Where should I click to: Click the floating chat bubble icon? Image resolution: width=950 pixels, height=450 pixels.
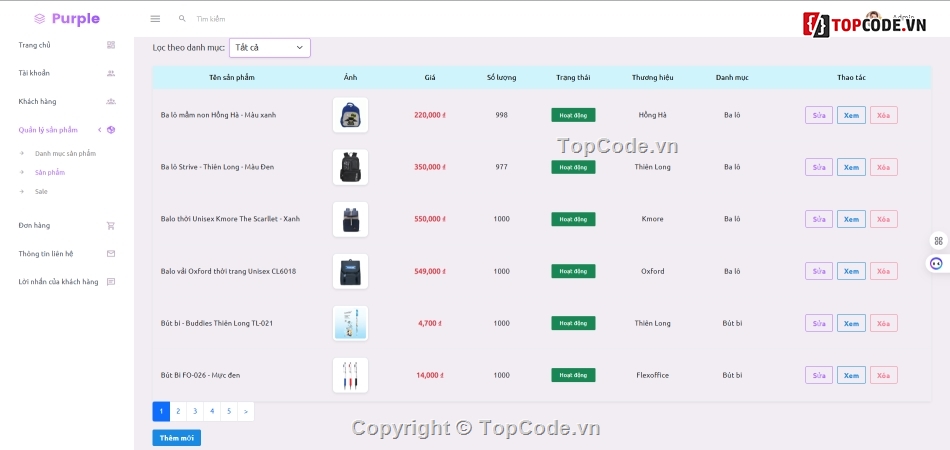937,263
